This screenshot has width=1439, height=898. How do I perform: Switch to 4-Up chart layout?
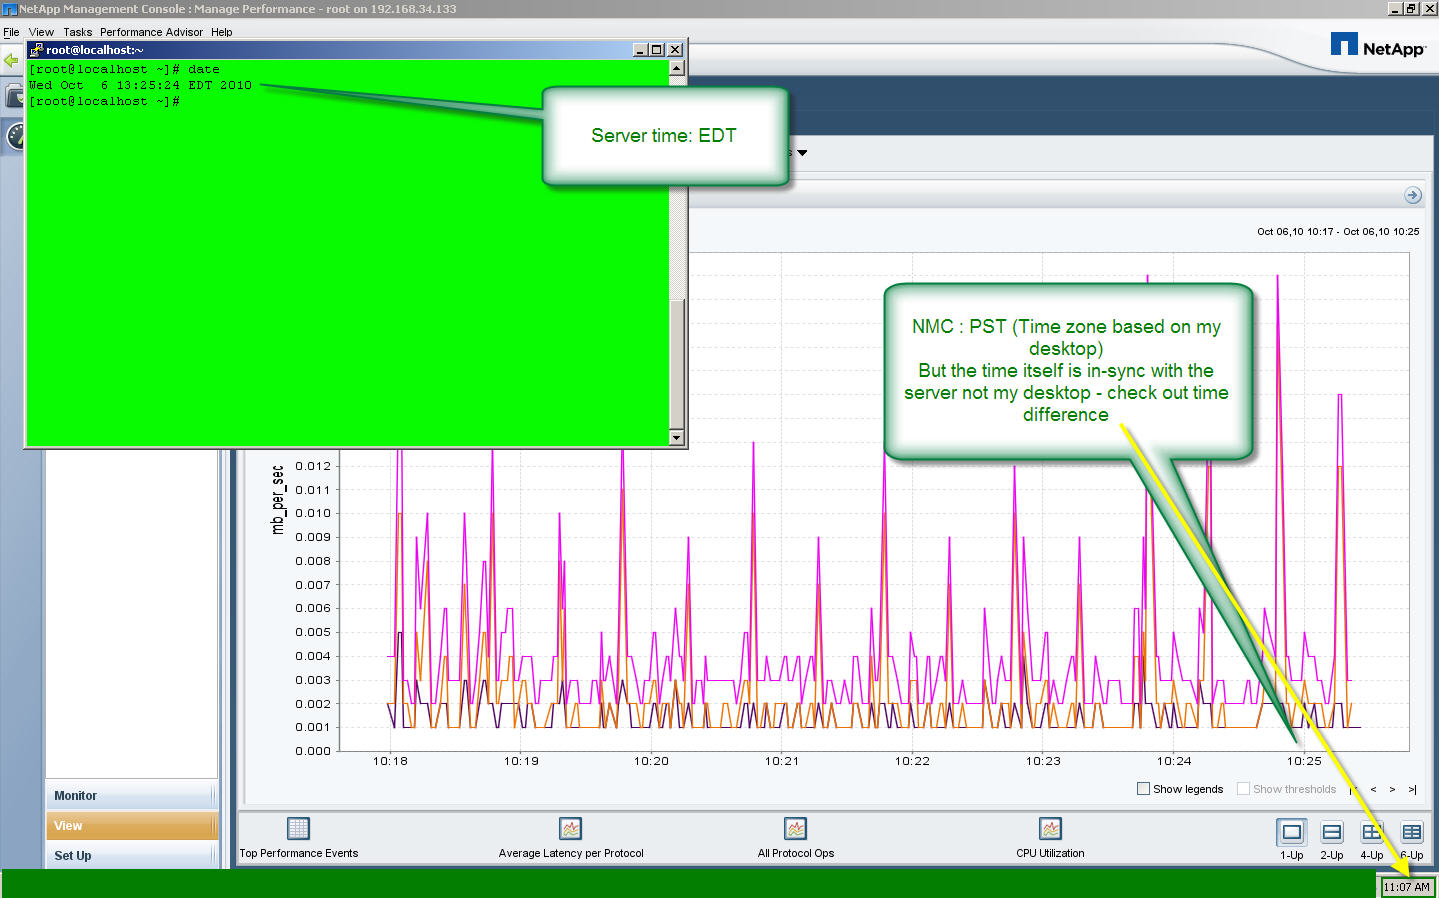click(1371, 832)
